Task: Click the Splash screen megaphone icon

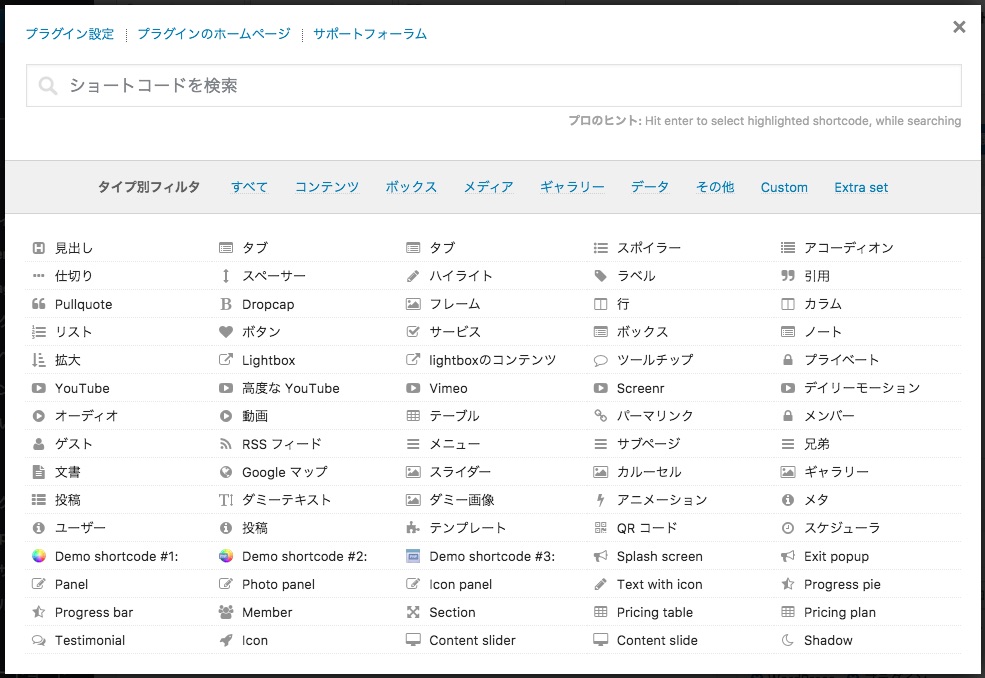Action: (x=601, y=556)
